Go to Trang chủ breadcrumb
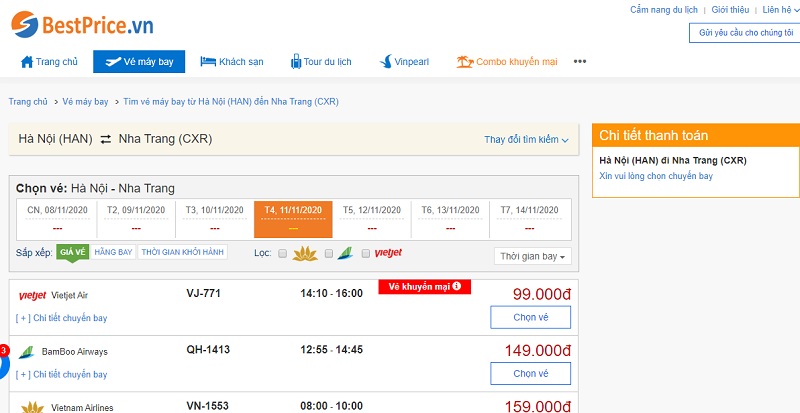The height and width of the screenshot is (413, 800). (x=28, y=102)
